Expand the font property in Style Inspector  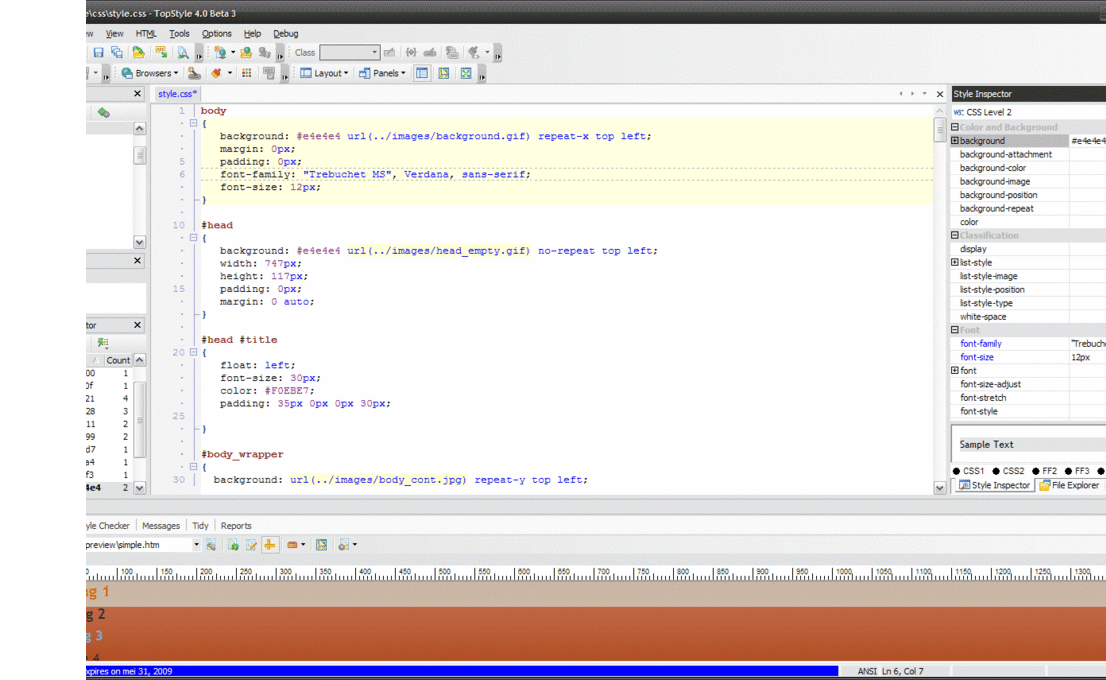(955, 370)
